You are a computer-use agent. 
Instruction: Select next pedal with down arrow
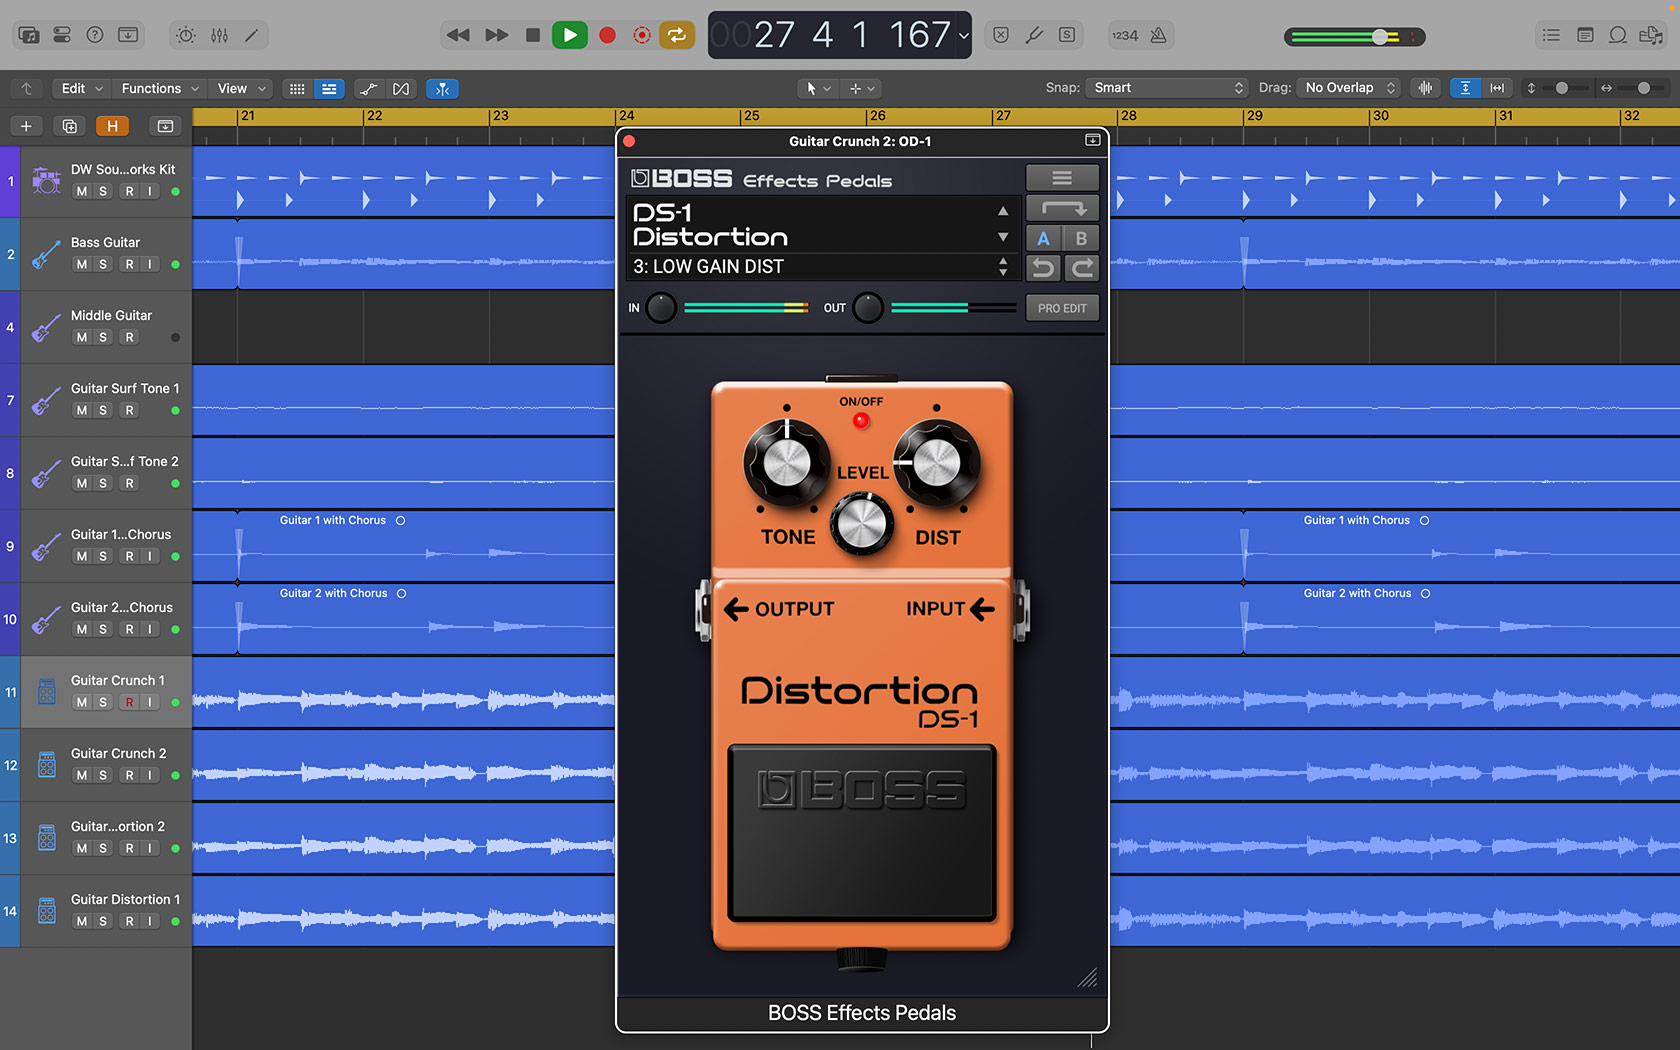[x=1003, y=237]
